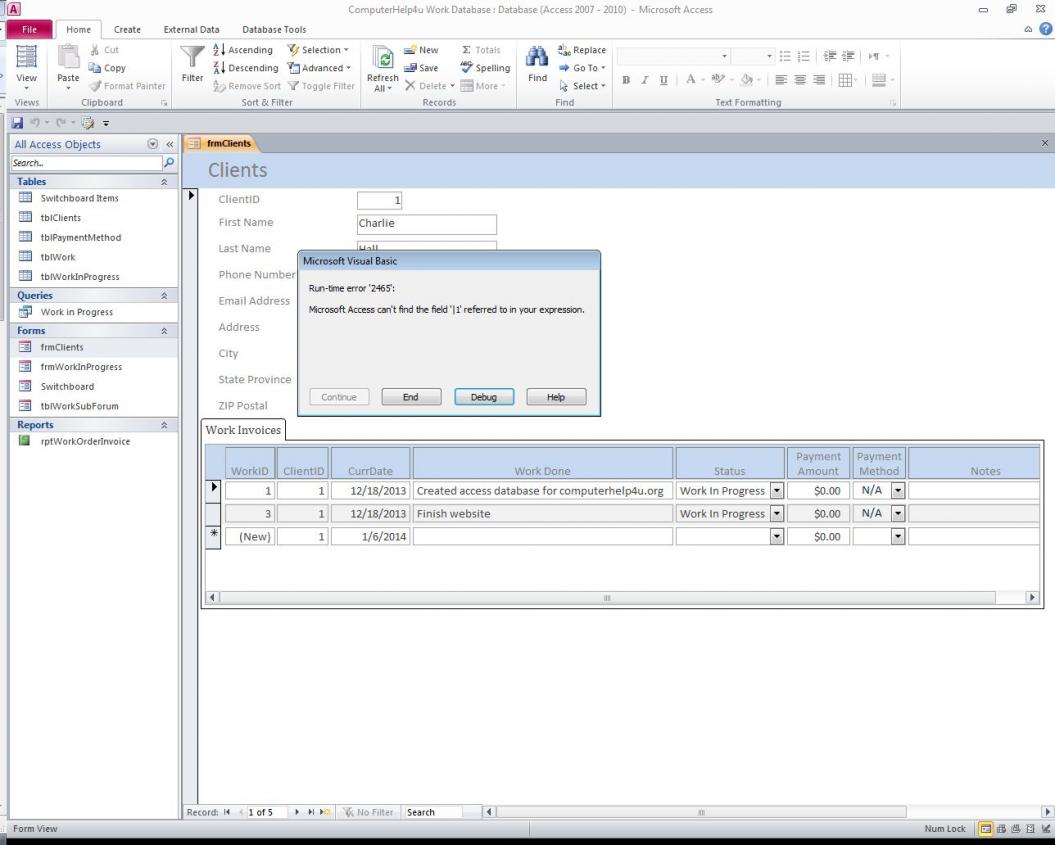Click the new record button in navigator
Image resolution: width=1055 pixels, height=845 pixels.
point(325,812)
